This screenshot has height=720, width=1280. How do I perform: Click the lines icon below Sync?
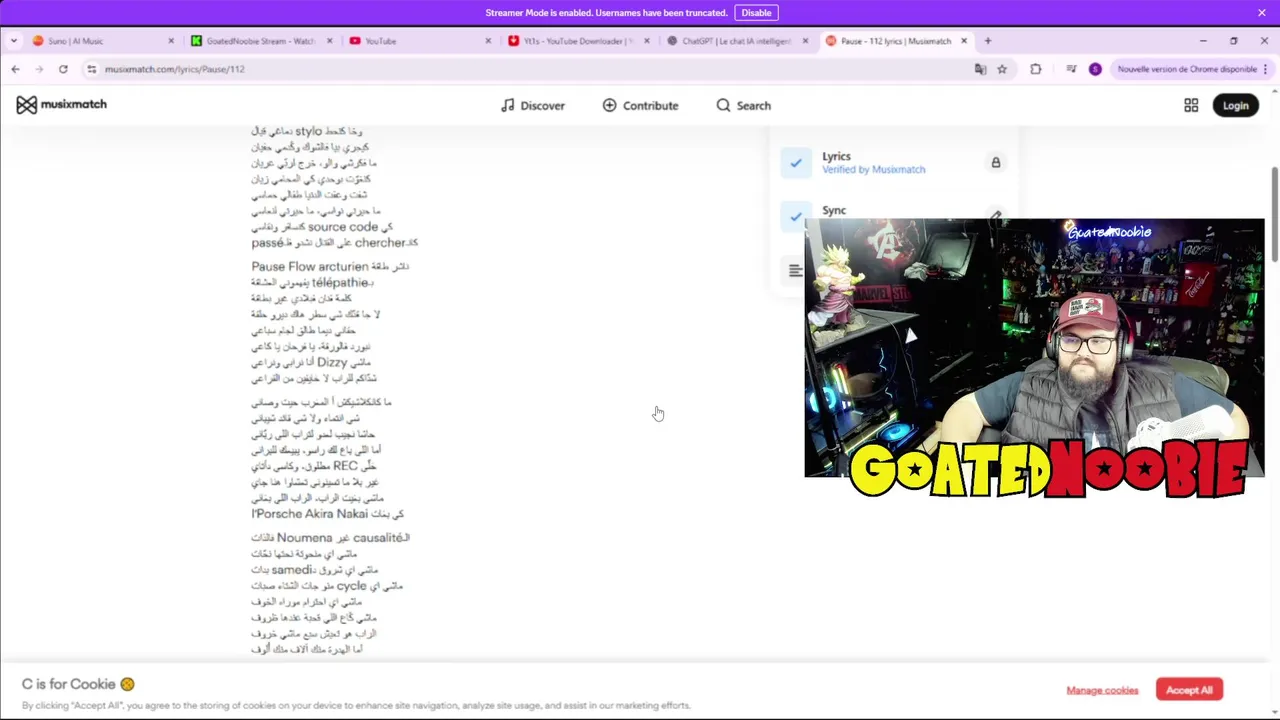pyautogui.click(x=795, y=270)
